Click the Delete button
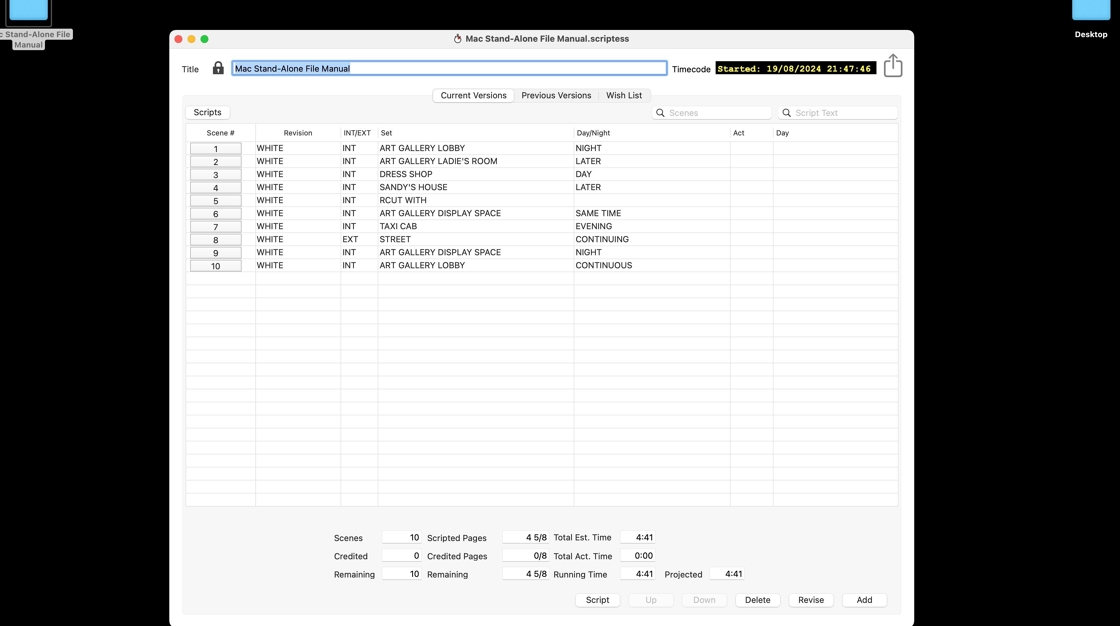The width and height of the screenshot is (1120, 626). [757, 600]
